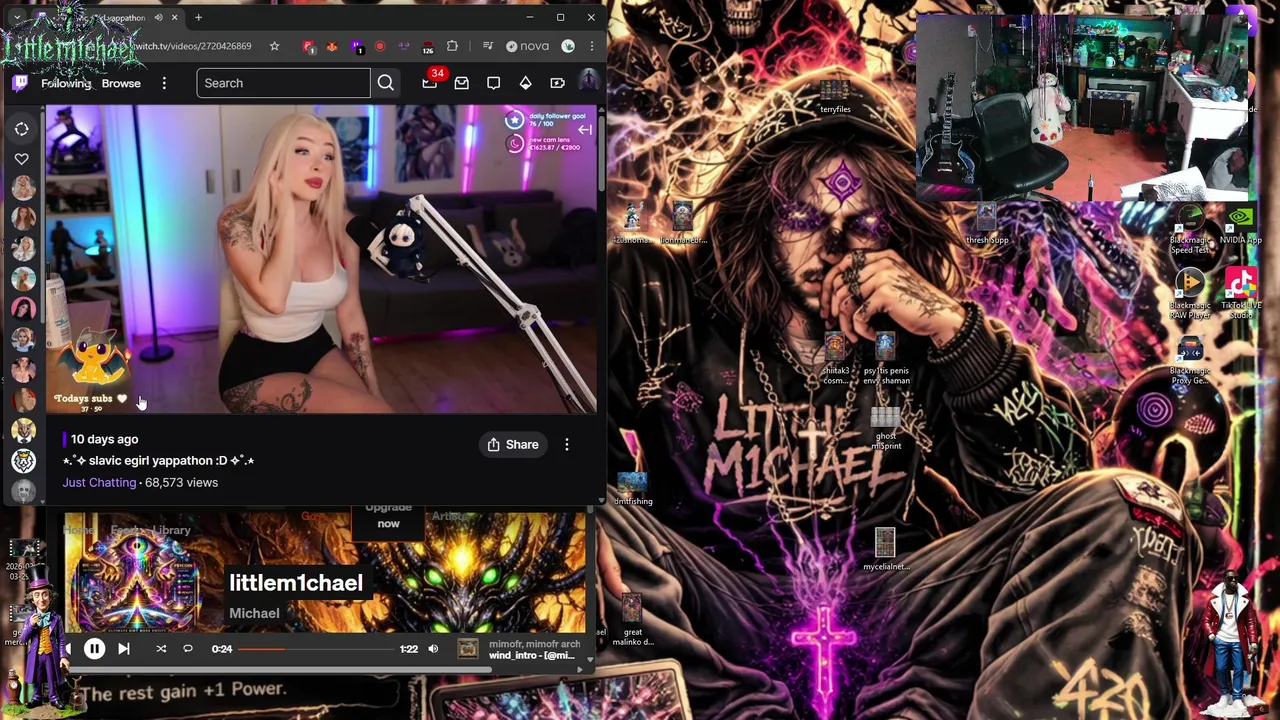Image resolution: width=1280 pixels, height=720 pixels.
Task: Go to Twitch Following tab
Action: click(x=66, y=83)
